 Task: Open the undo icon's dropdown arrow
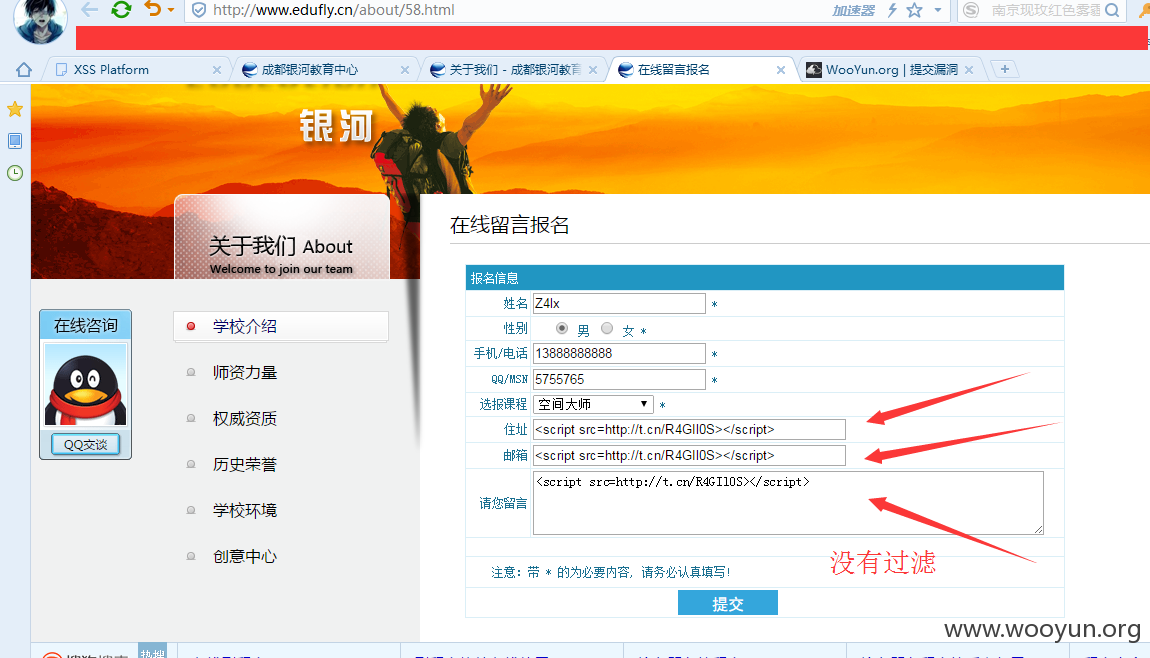click(x=171, y=10)
